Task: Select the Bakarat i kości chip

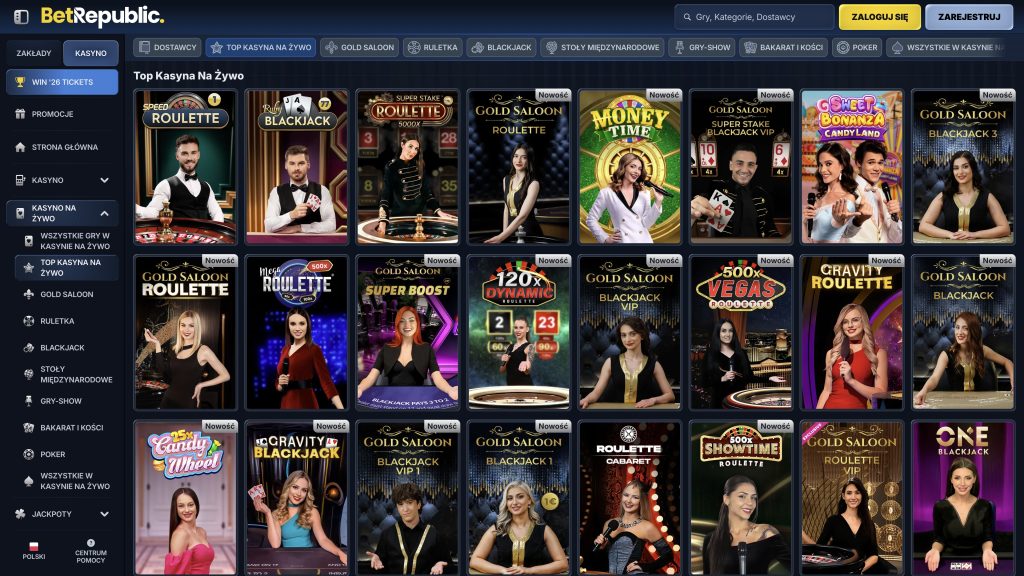Action: (x=784, y=48)
